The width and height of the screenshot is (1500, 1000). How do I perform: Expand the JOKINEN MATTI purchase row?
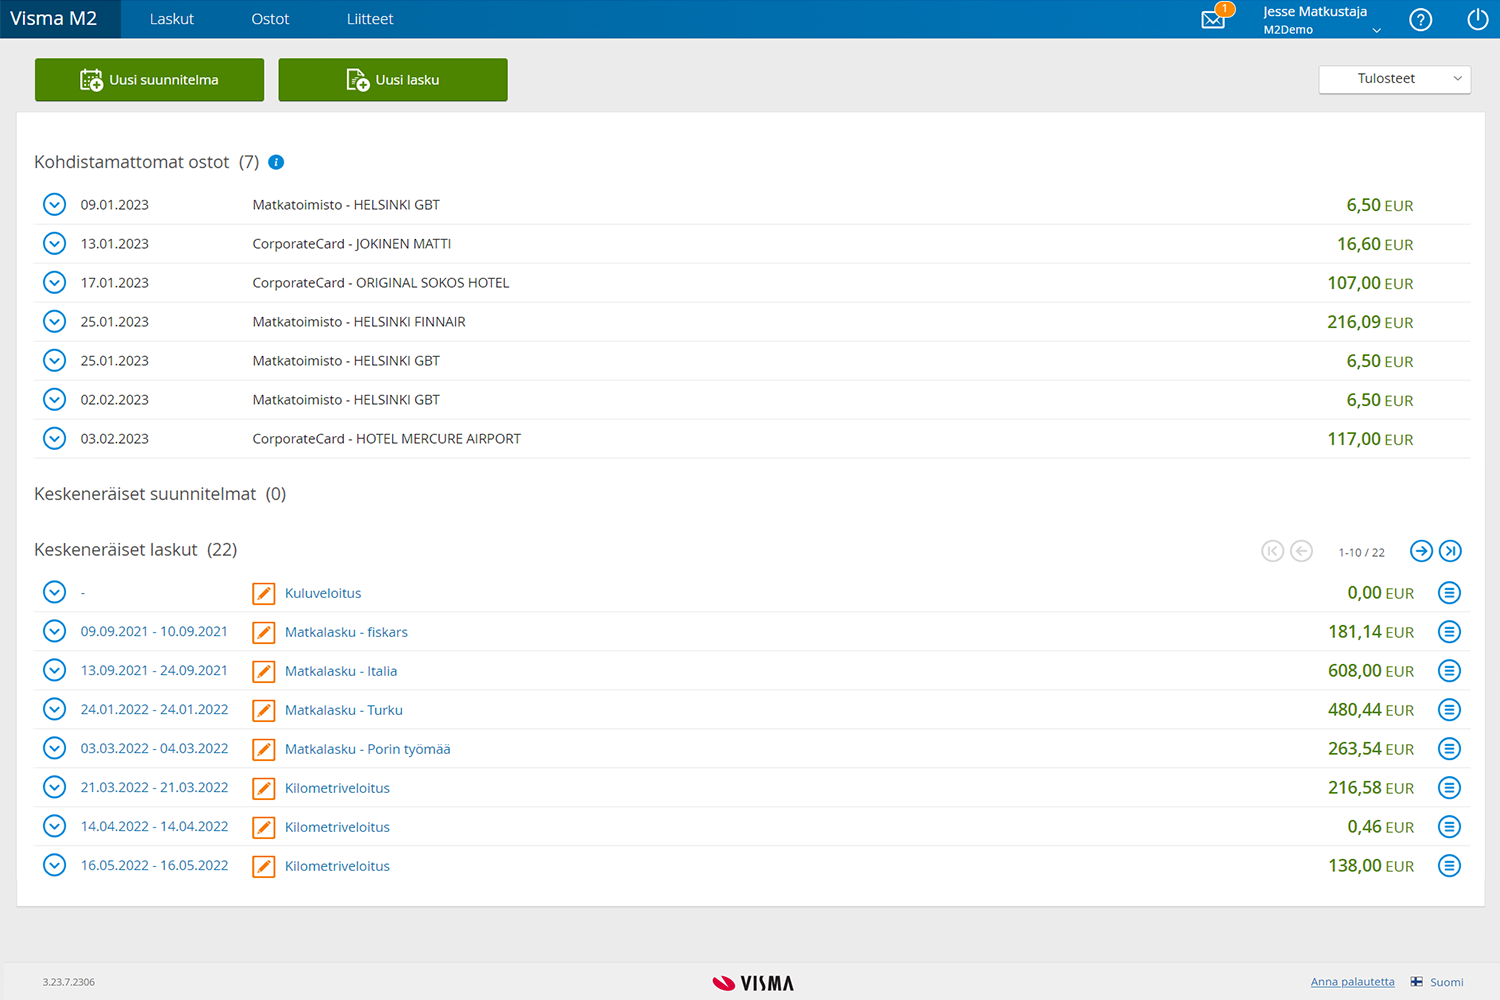[55, 244]
